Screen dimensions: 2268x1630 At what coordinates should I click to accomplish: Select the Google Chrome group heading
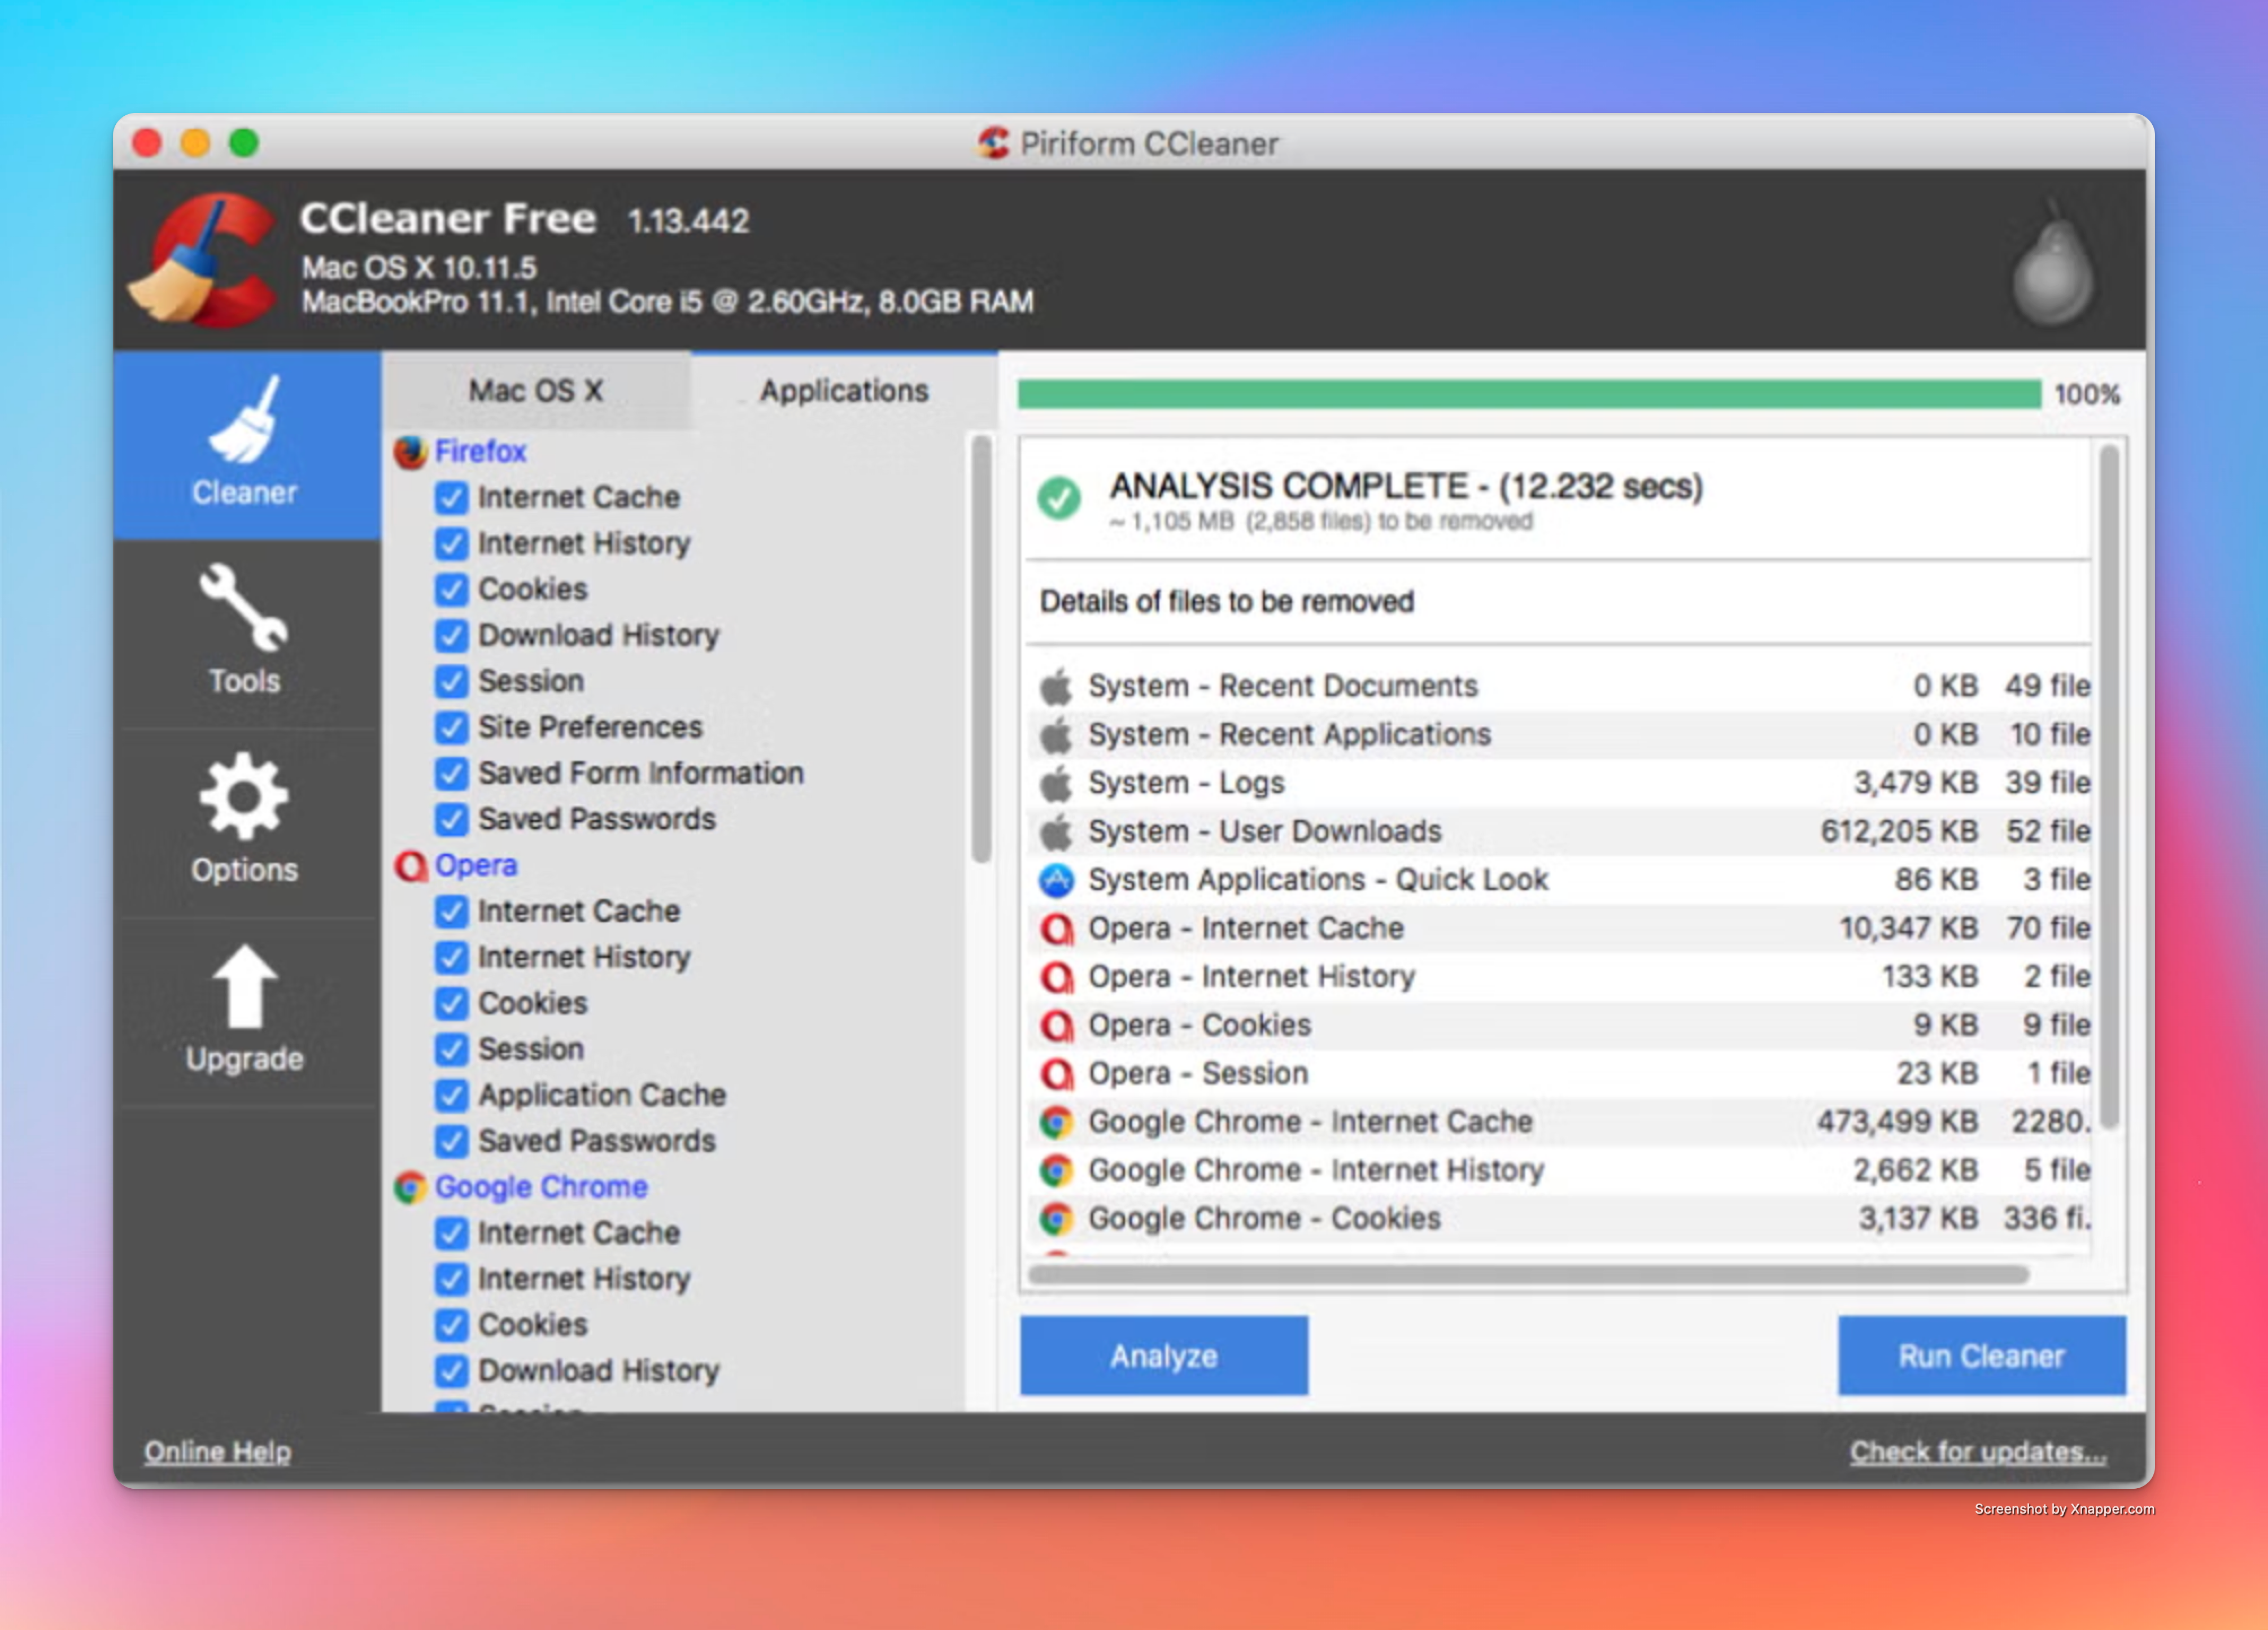click(x=541, y=1188)
